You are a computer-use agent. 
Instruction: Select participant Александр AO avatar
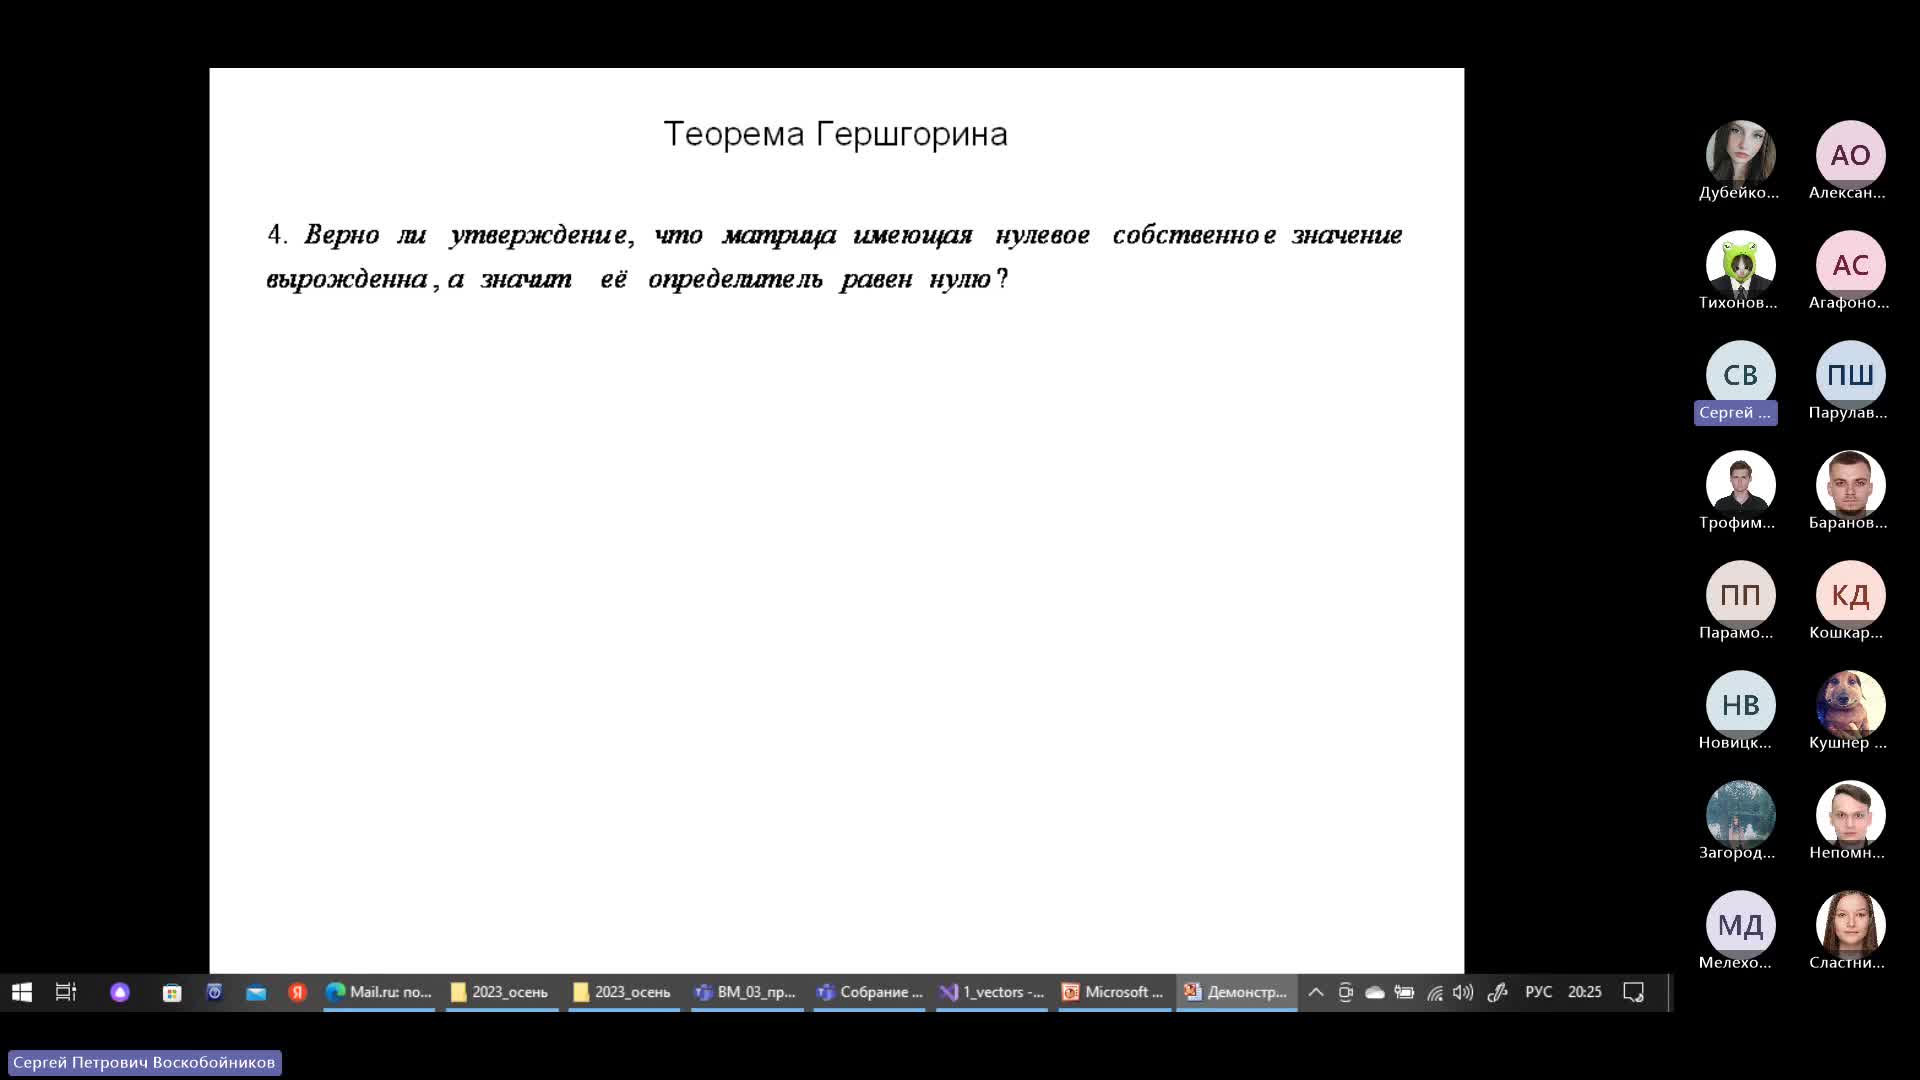point(1850,155)
